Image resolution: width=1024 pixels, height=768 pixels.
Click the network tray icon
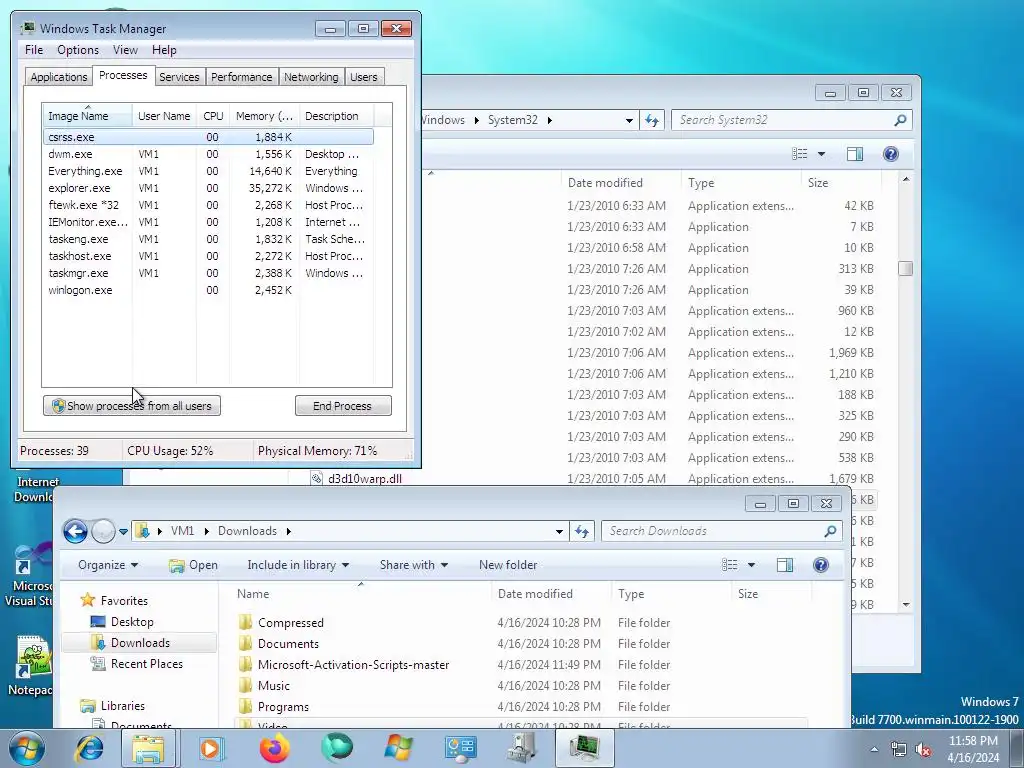coord(899,749)
